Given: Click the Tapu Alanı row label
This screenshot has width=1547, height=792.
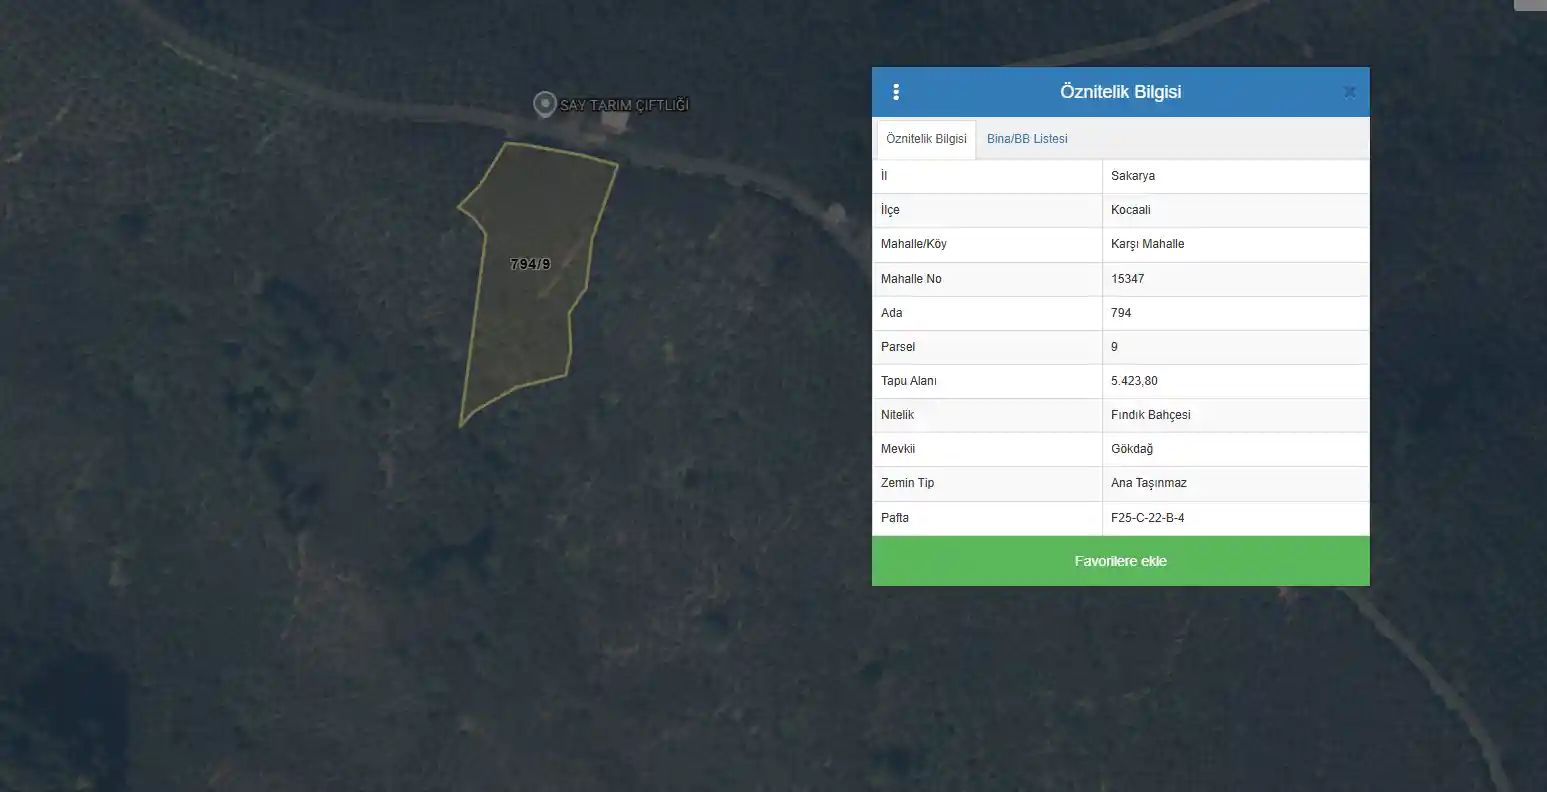Looking at the screenshot, I should point(909,381).
